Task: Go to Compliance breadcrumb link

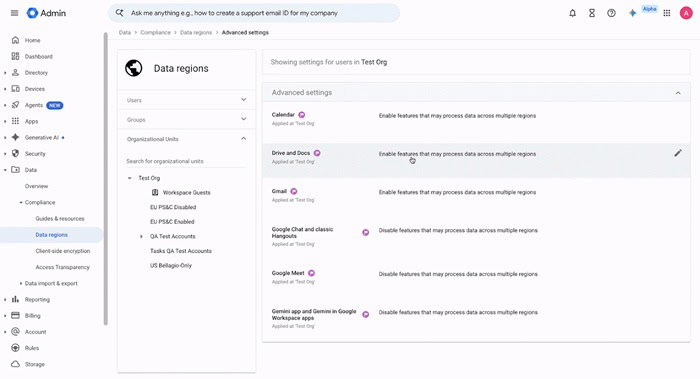Action: click(155, 33)
